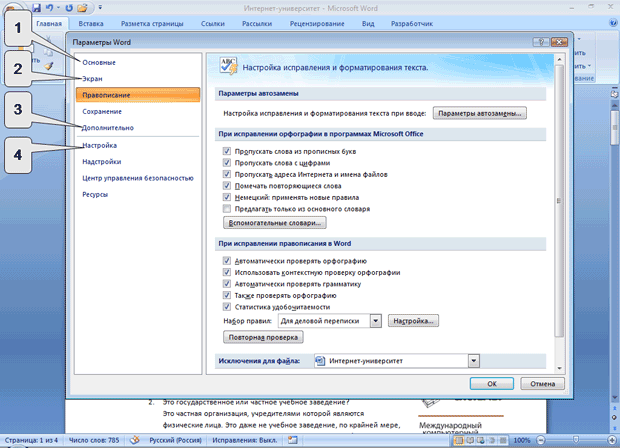This screenshot has width=620, height=448.
Task: Click the spelling check icon in status bar
Action: pyautogui.click(x=134, y=440)
